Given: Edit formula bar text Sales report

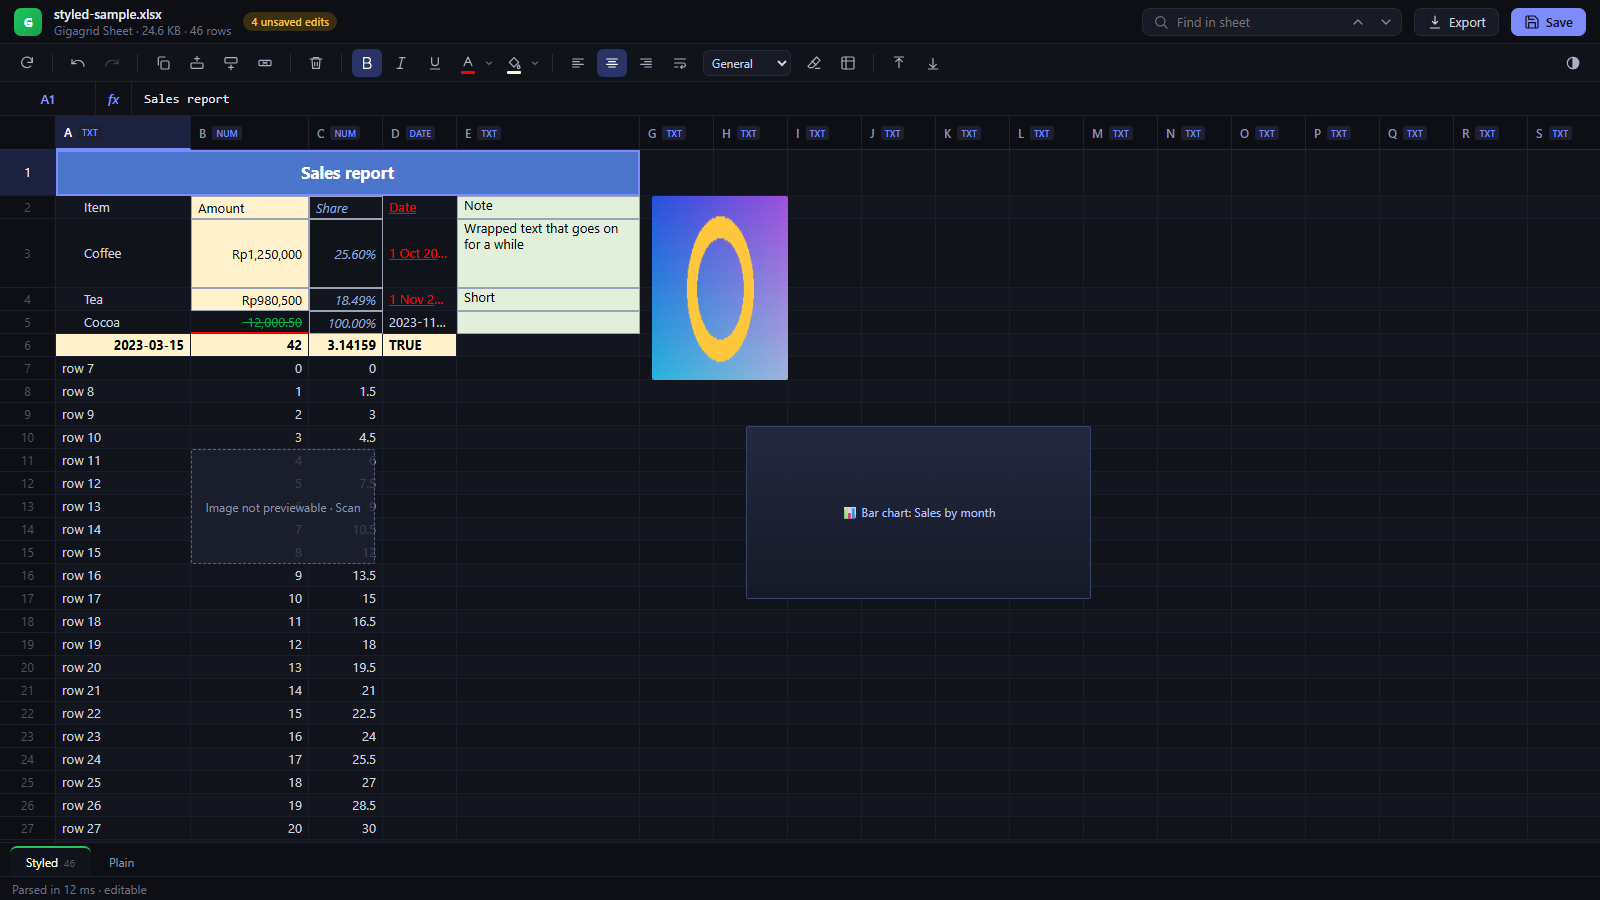Looking at the screenshot, I should pyautogui.click(x=186, y=99).
